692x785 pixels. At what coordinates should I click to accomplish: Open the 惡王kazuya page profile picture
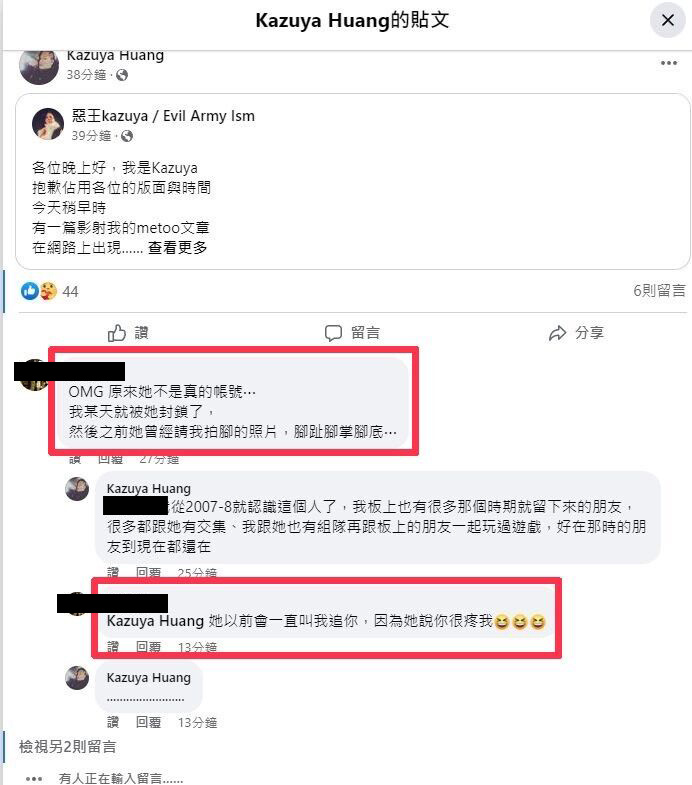tap(48, 124)
